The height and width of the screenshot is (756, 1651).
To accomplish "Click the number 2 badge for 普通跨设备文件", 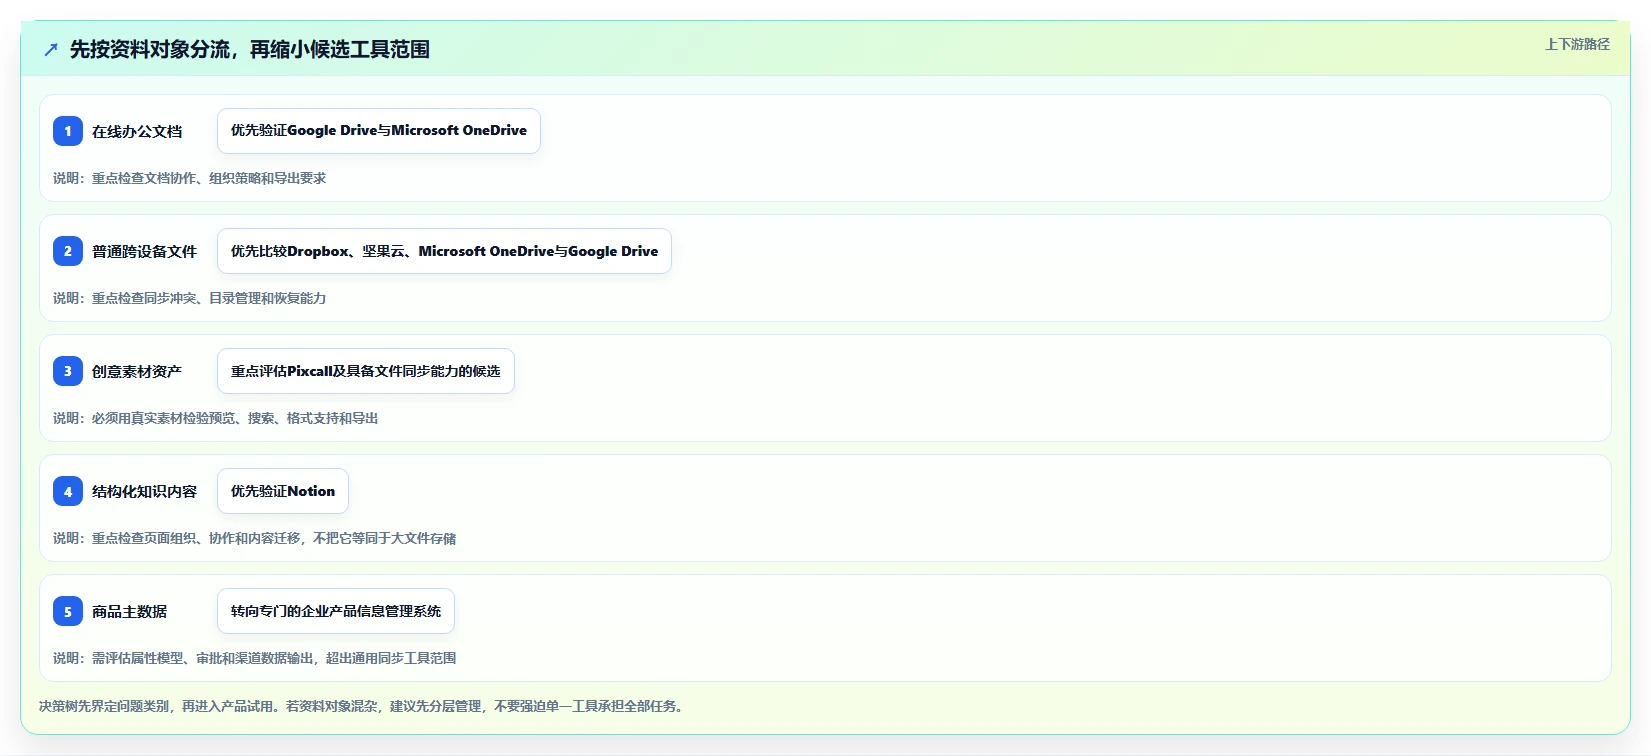I will click(68, 251).
